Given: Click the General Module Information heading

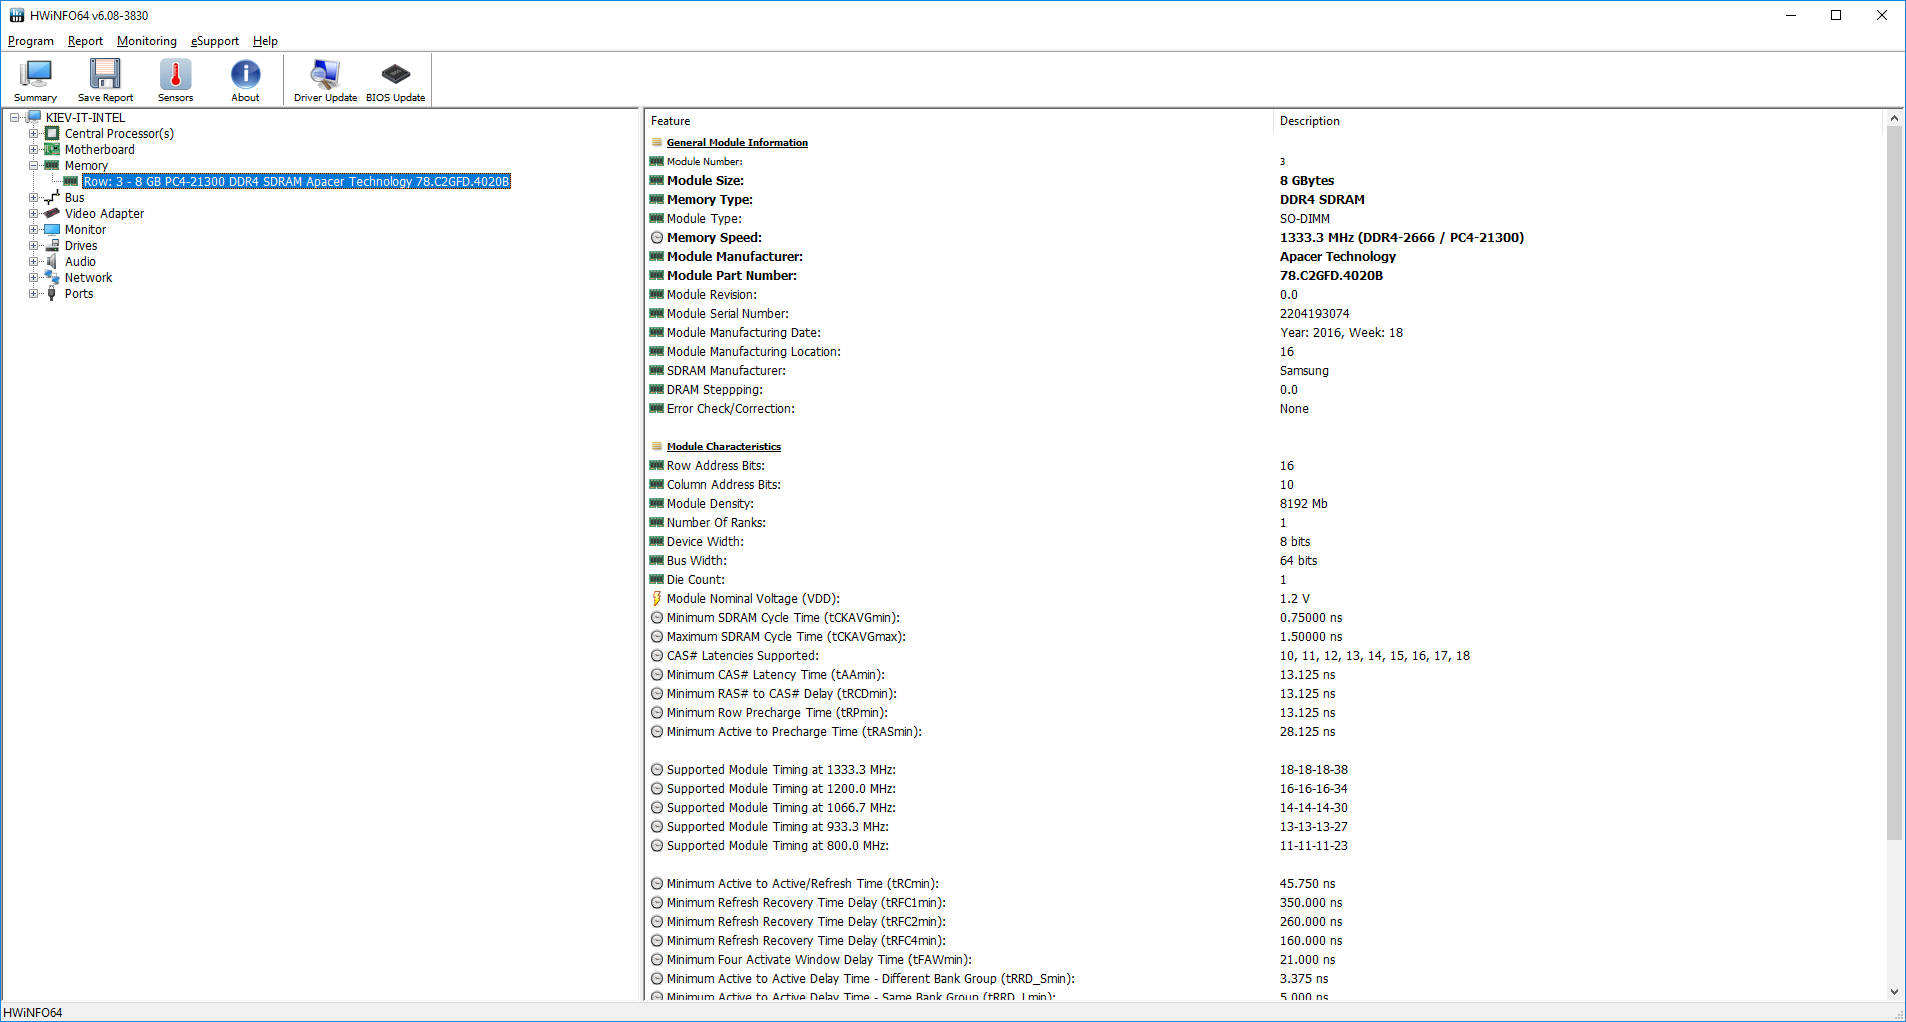Looking at the screenshot, I should pyautogui.click(x=737, y=142).
